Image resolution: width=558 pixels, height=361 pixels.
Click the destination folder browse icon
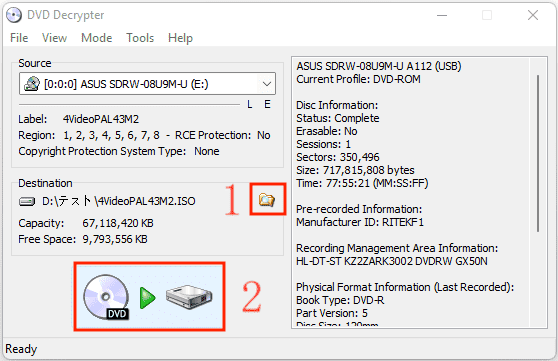point(267,200)
